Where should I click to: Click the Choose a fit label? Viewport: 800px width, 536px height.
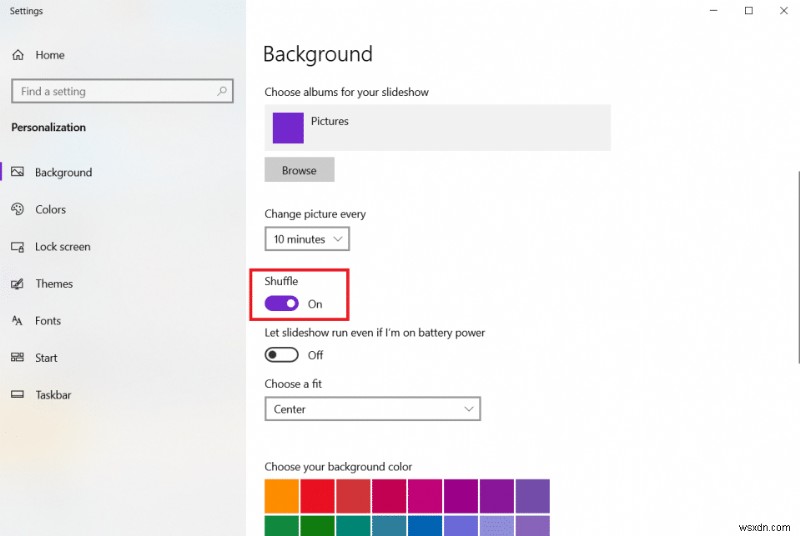293,384
